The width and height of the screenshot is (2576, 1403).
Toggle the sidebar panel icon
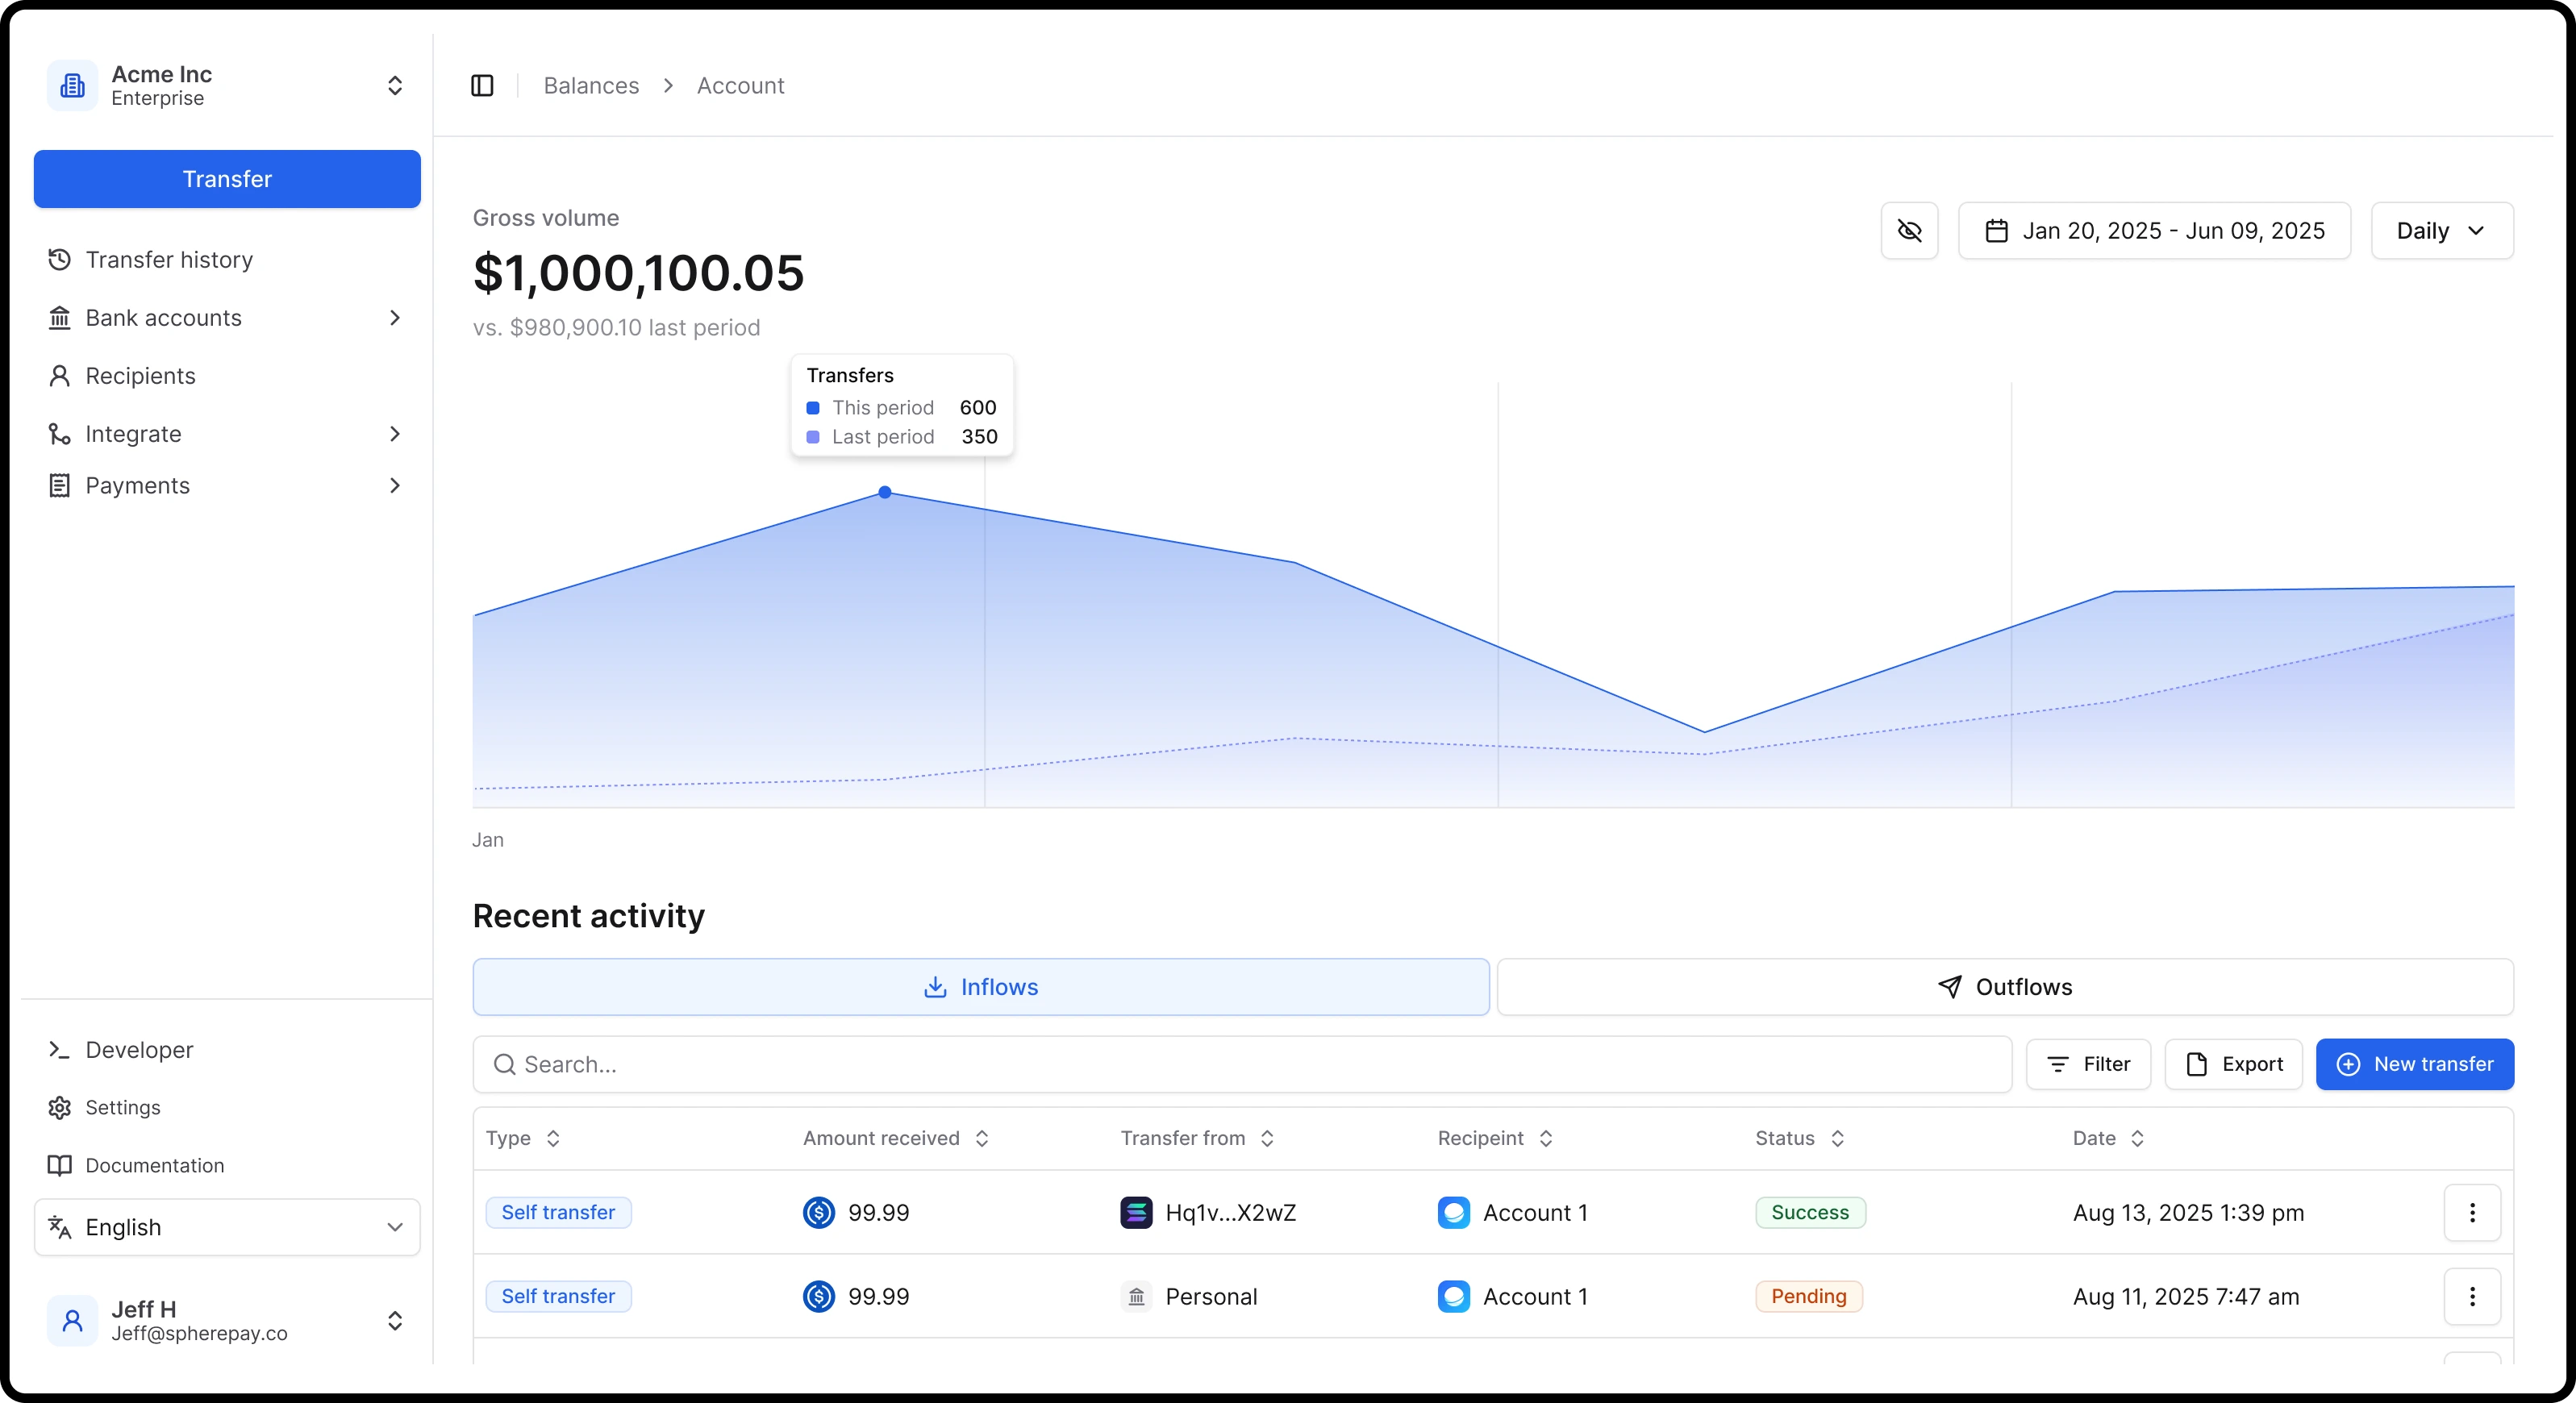[x=482, y=86]
